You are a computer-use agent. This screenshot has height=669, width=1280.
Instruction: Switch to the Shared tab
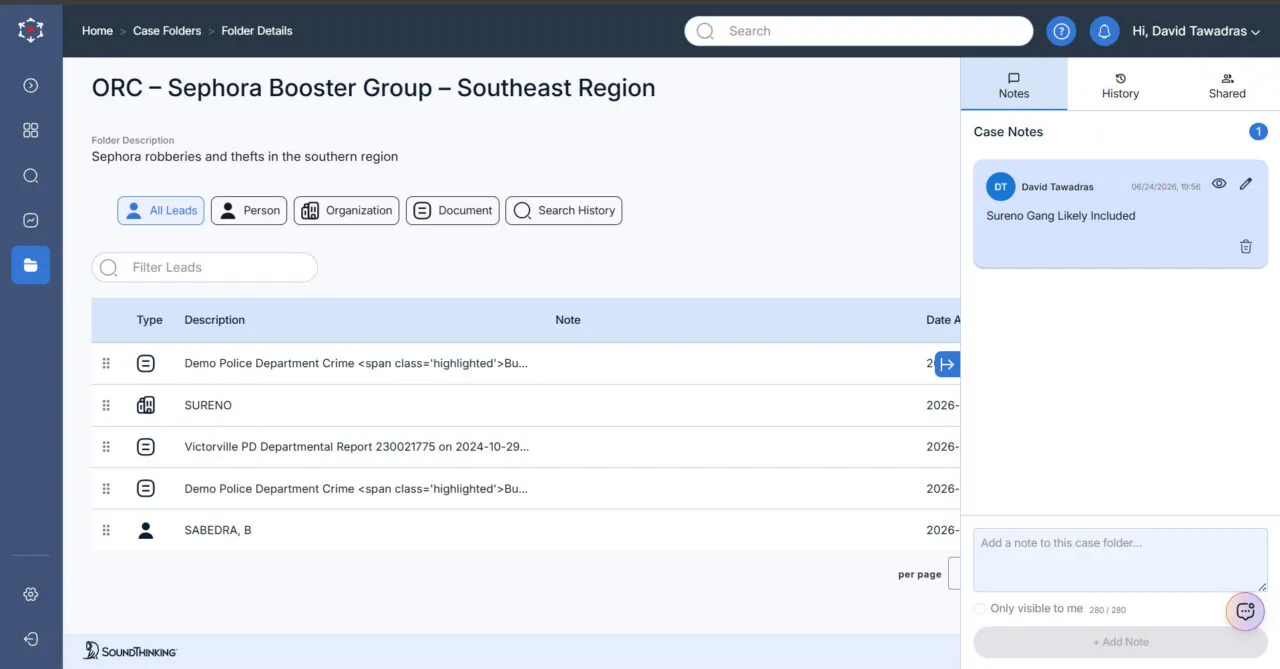point(1227,85)
